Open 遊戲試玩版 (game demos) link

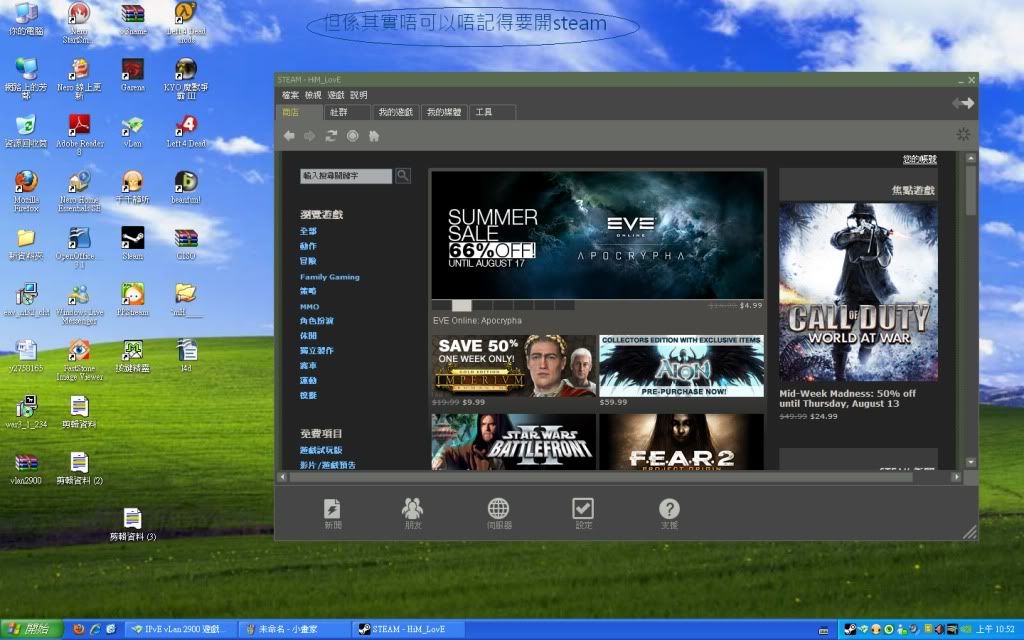tap(321, 450)
